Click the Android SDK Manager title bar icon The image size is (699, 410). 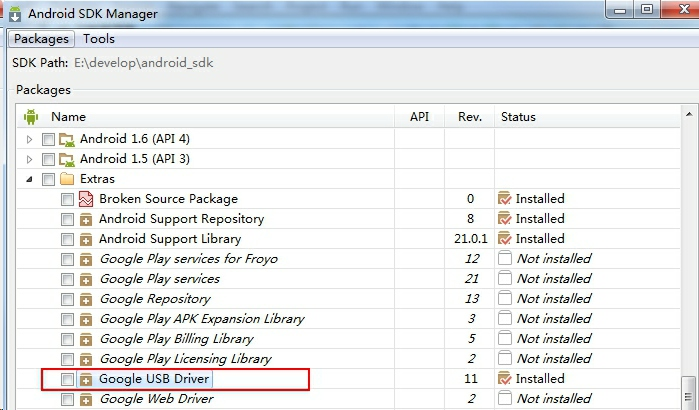[15, 14]
